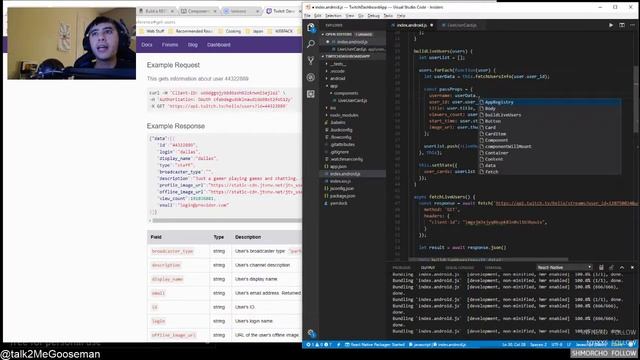Click the Ln, Col indicator in status bar
Viewport: 640px width, 360px height.
pyautogui.click(x=513, y=345)
